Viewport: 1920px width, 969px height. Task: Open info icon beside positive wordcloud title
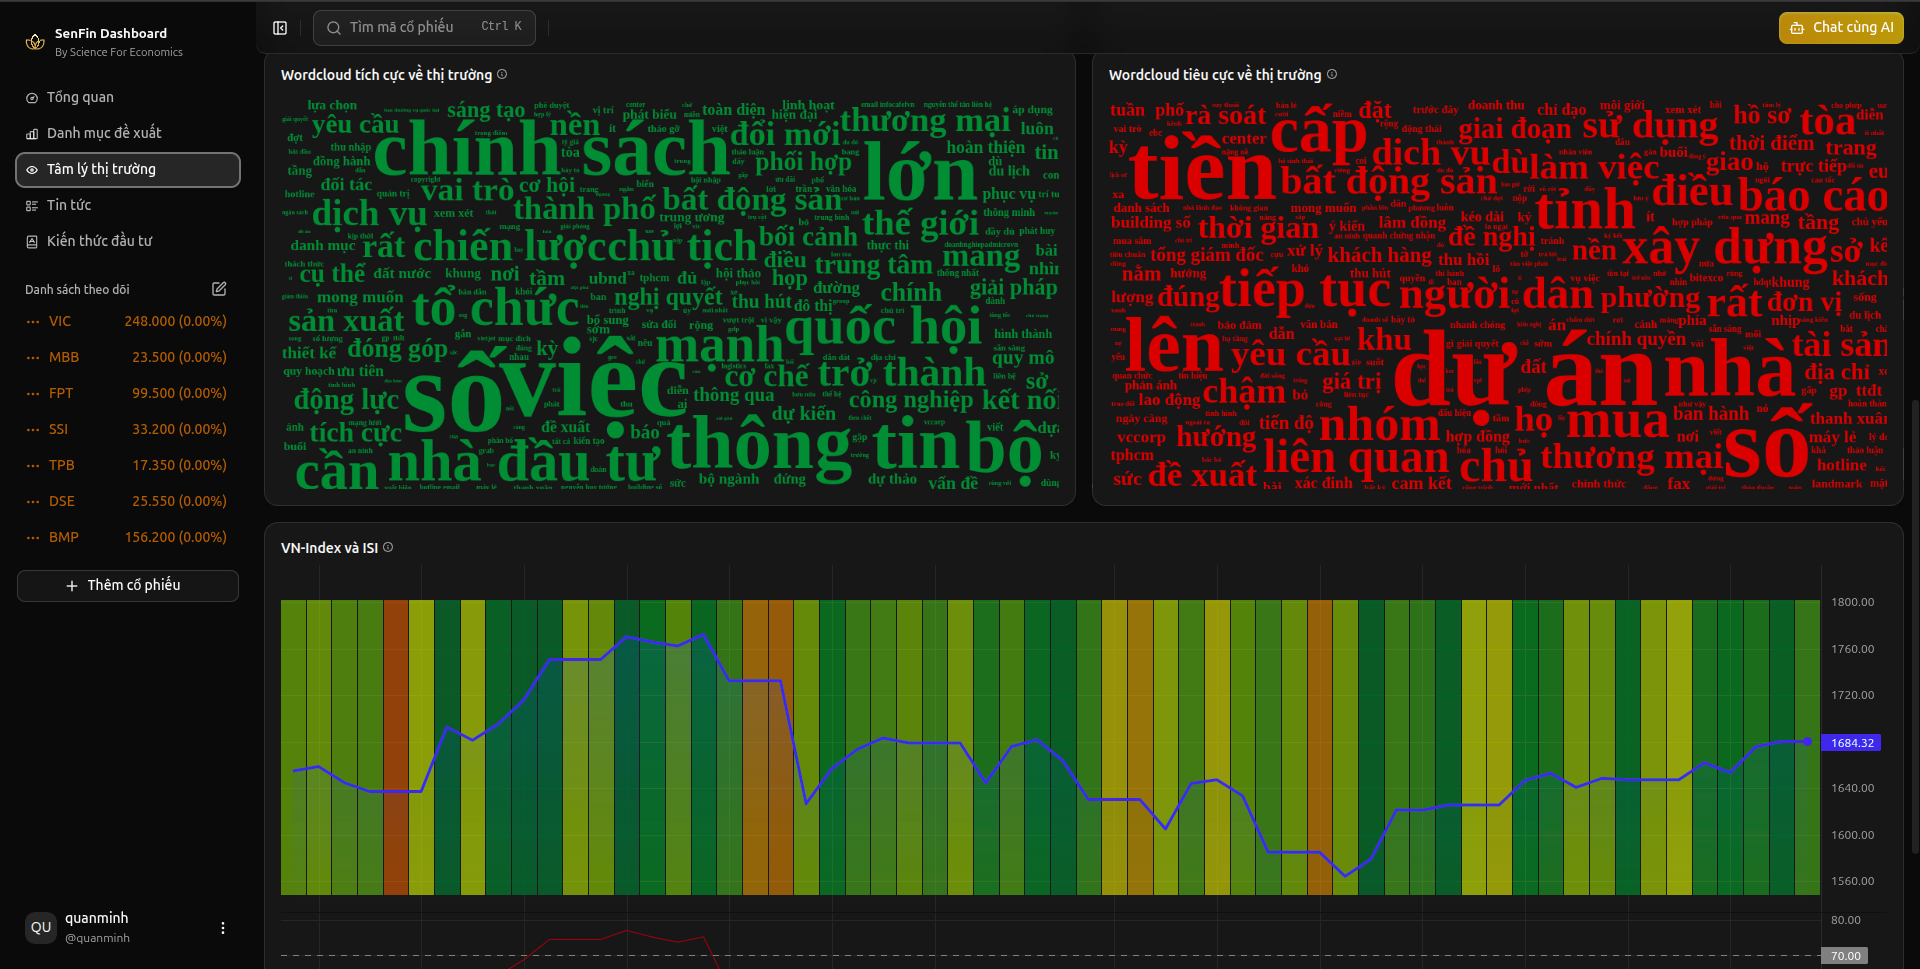(x=502, y=74)
